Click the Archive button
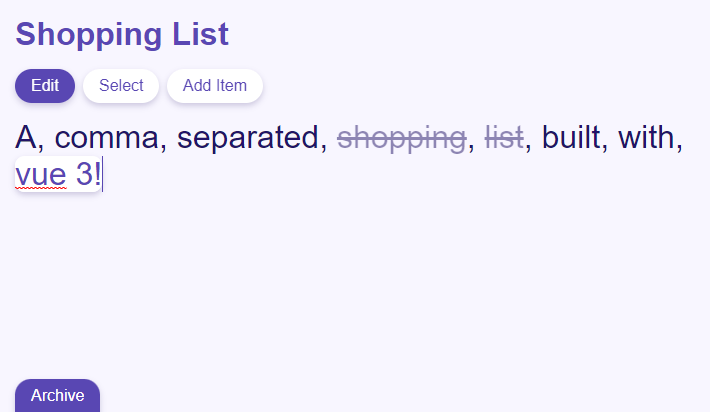Image resolution: width=710 pixels, height=412 pixels. point(57,395)
